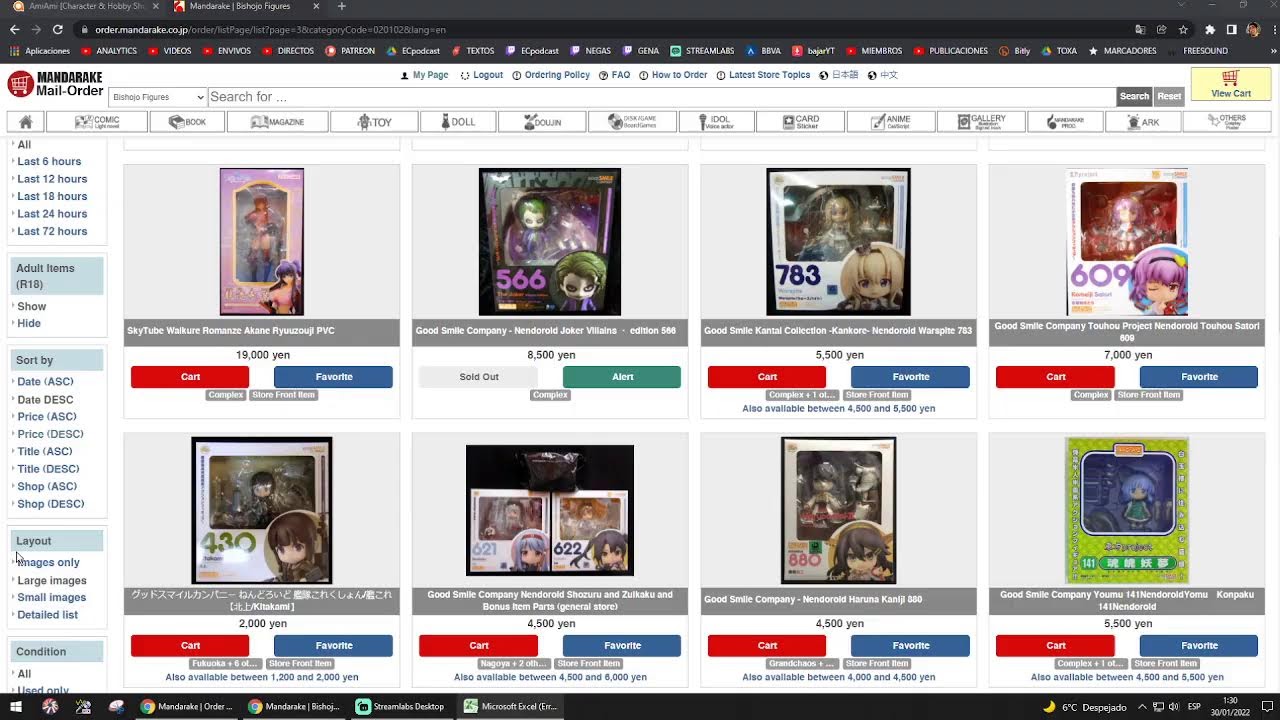Open the PATREON bookmark
The image size is (1280, 720).
click(x=350, y=51)
